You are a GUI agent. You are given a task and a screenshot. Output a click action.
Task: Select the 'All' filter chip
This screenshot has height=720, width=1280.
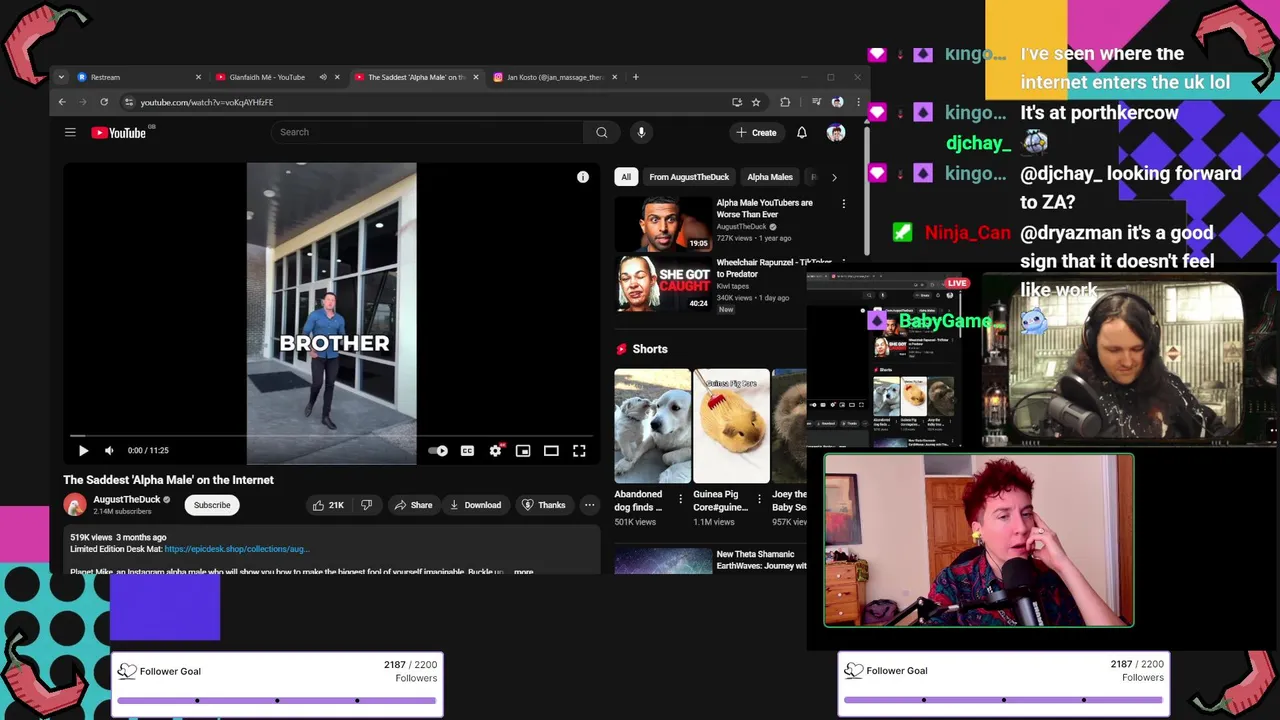[626, 177]
